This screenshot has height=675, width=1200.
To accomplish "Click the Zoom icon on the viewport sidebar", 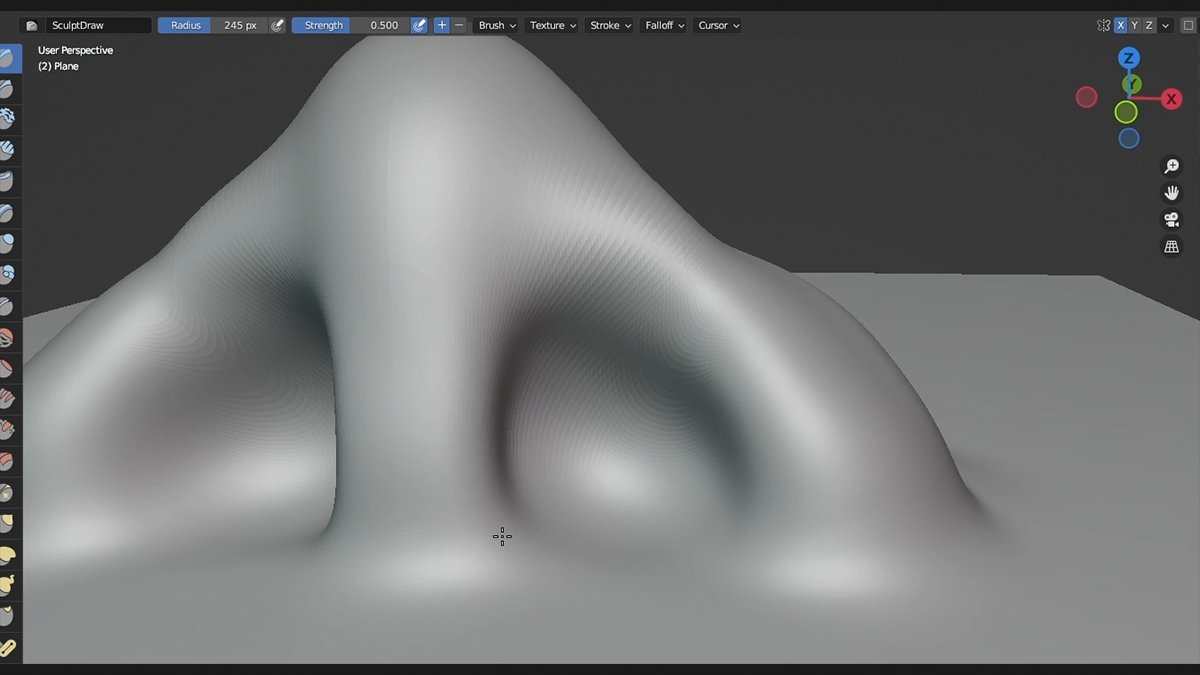I will tap(1172, 166).
